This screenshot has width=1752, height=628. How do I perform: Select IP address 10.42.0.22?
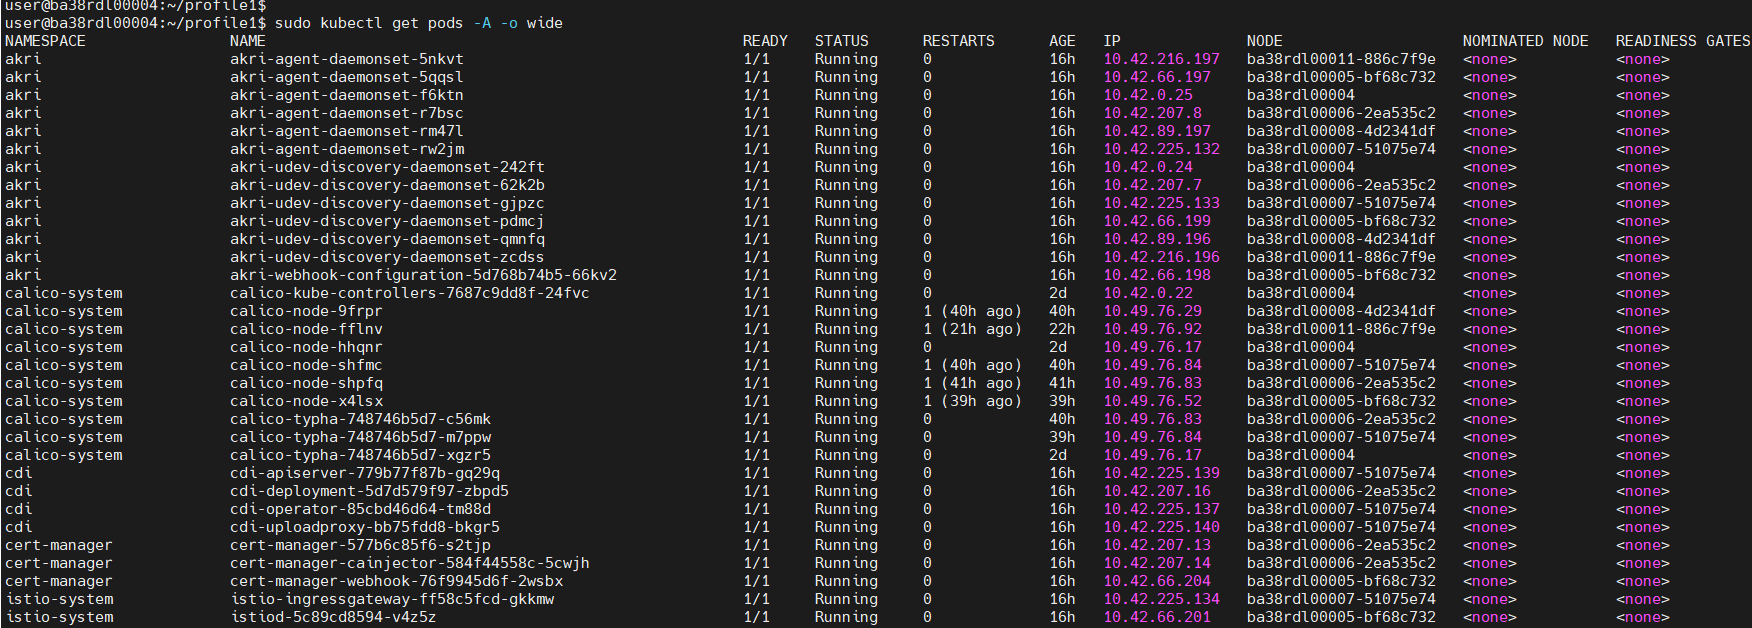1148,293
